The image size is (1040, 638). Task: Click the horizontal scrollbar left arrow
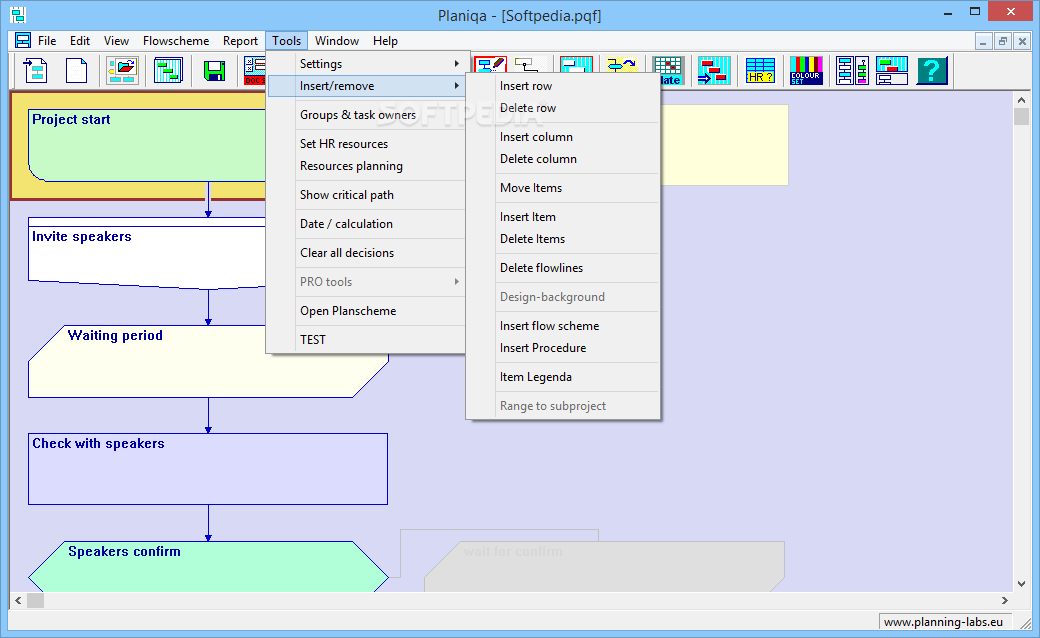[x=18, y=600]
